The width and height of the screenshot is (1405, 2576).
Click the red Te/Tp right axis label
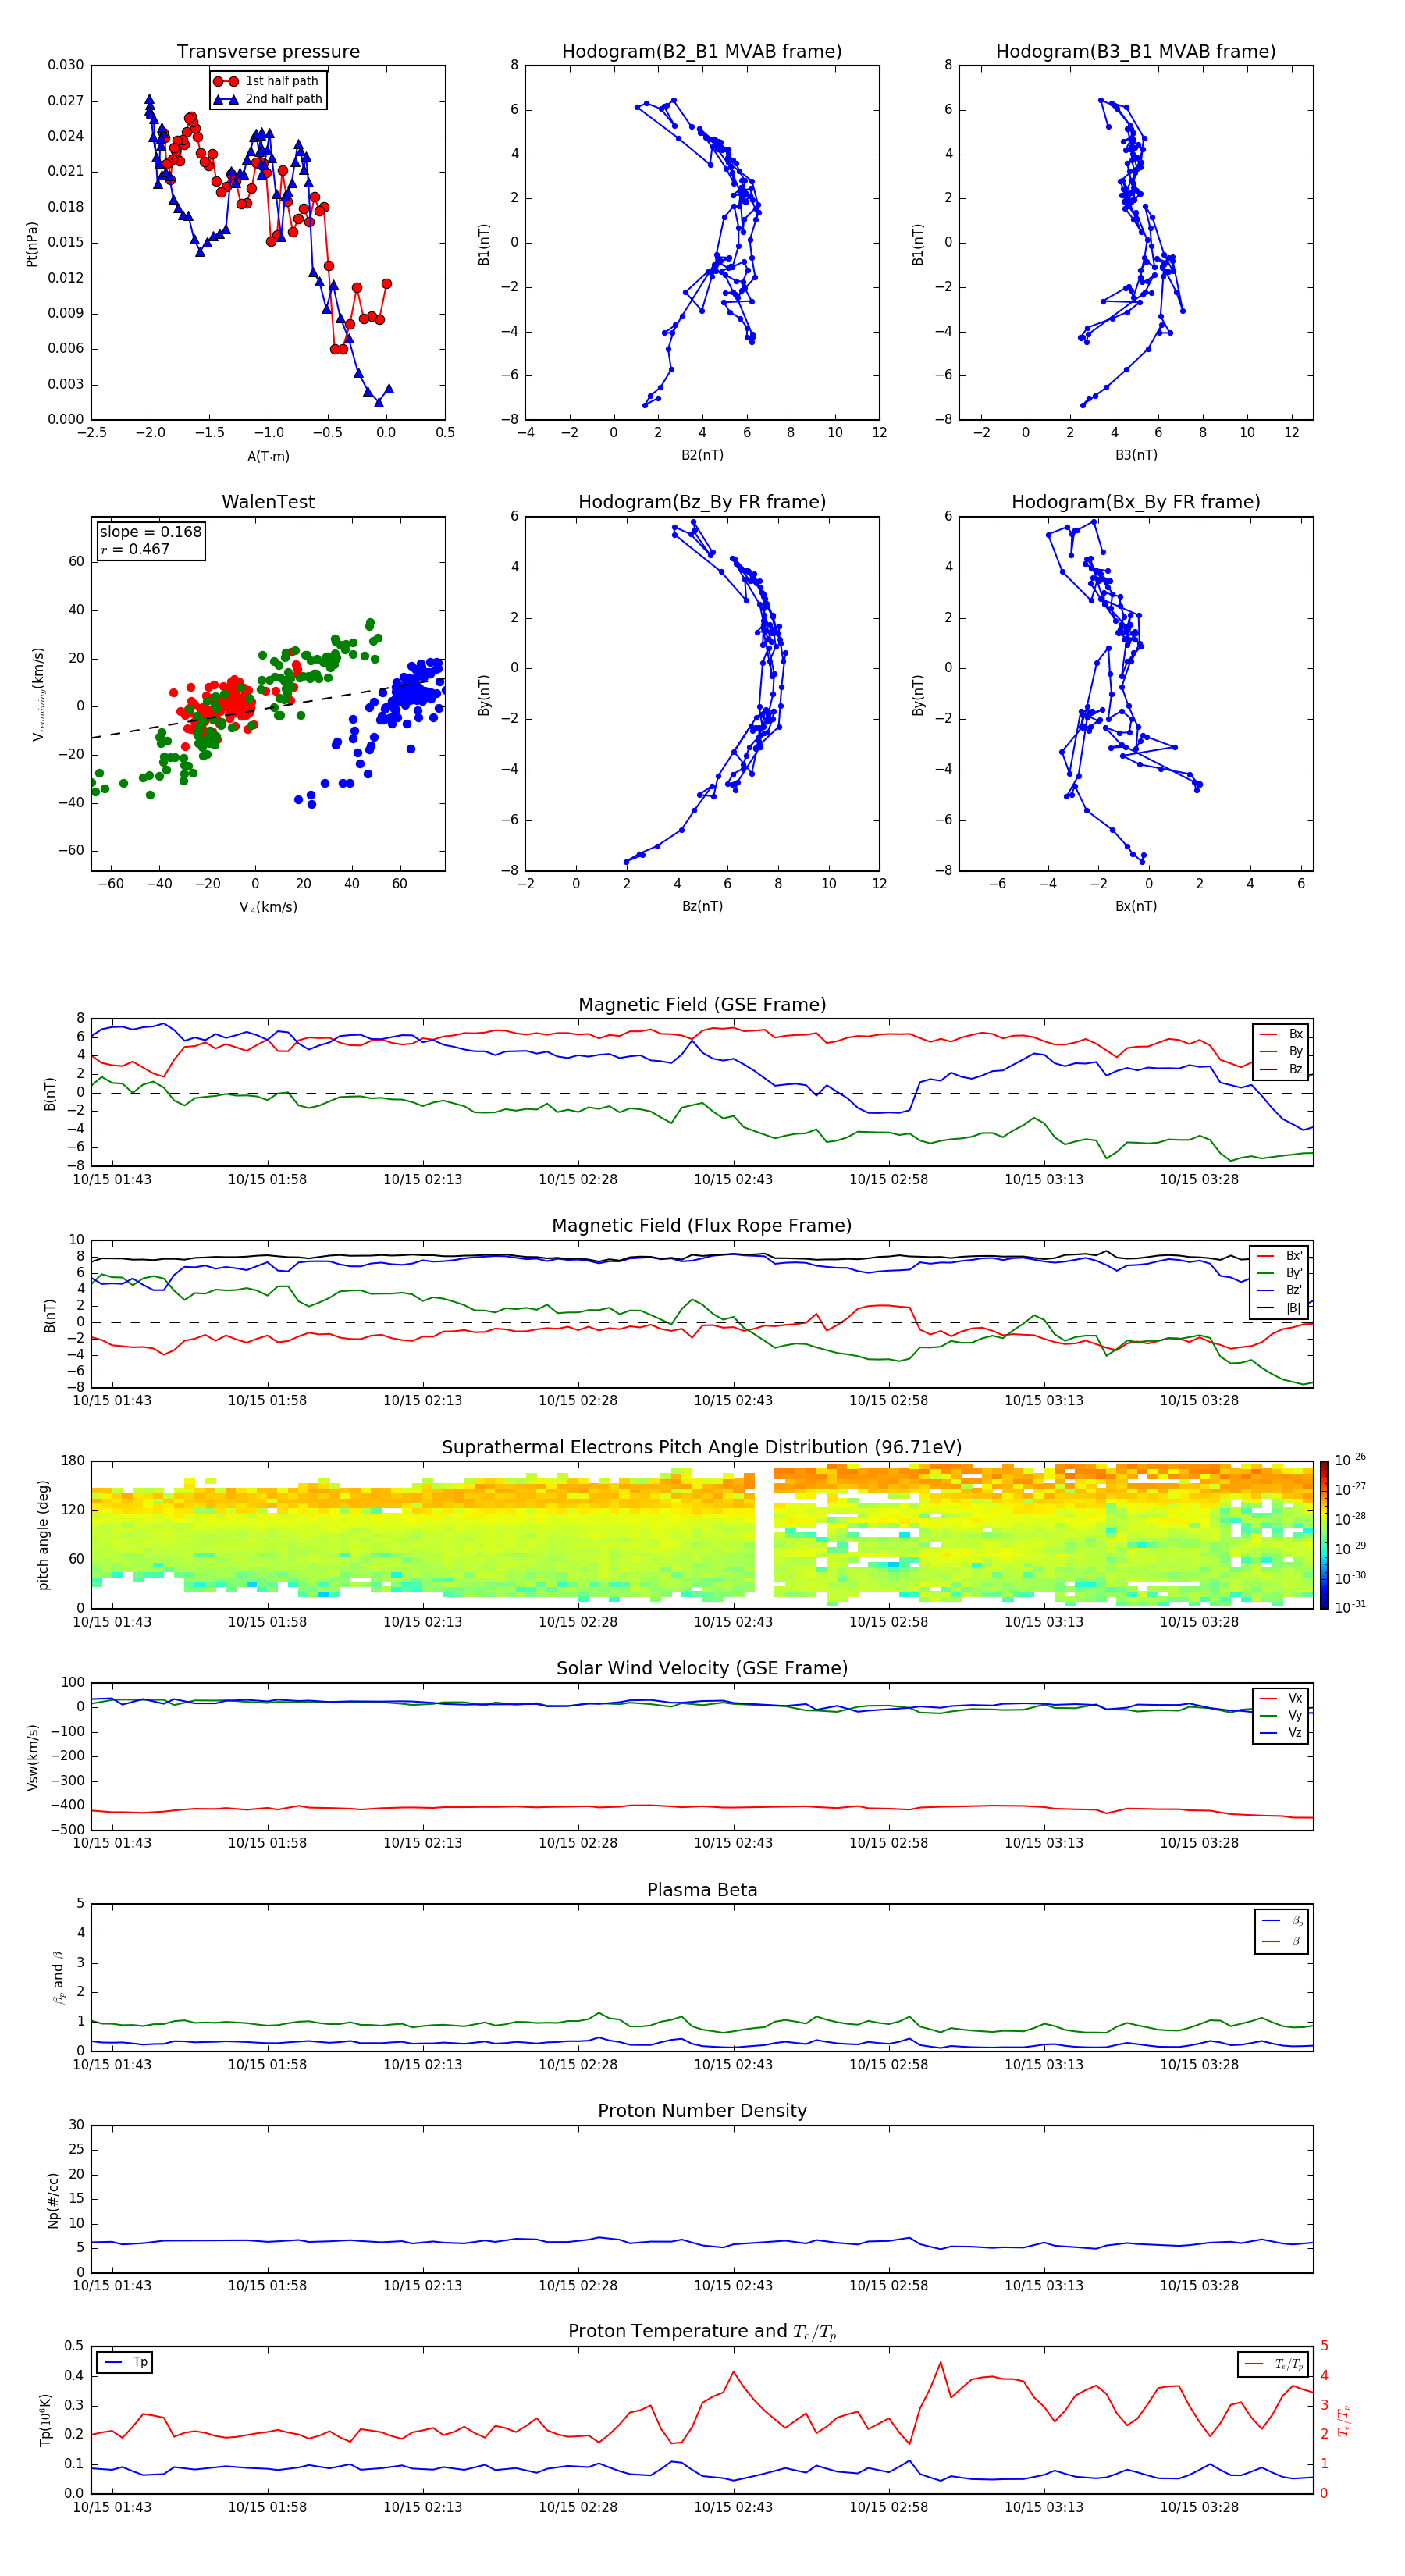1344,2420
